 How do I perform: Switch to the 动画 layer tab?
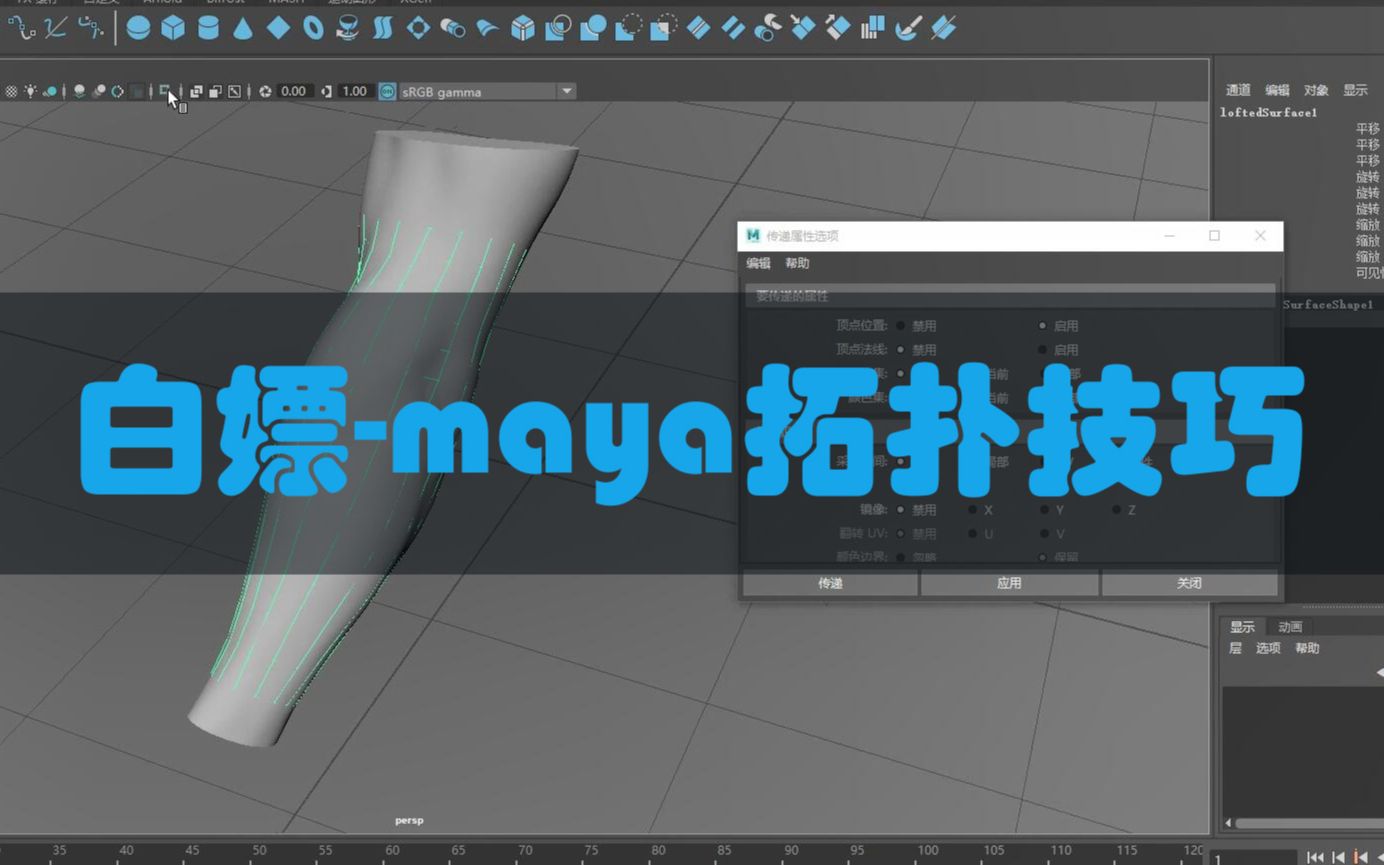[1290, 627]
